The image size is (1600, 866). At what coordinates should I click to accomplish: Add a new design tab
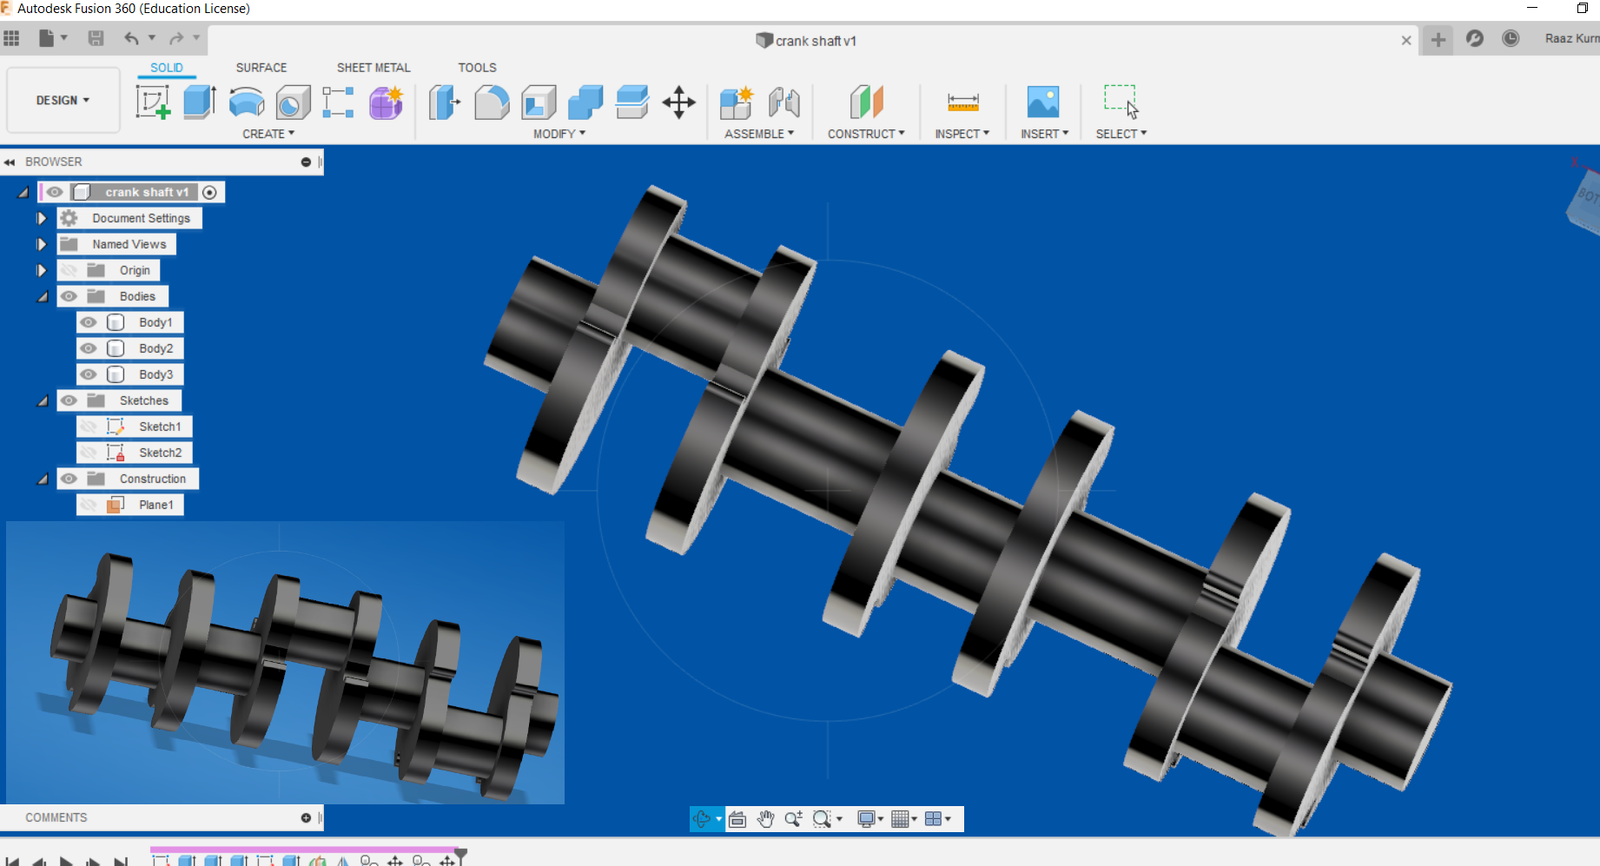tap(1438, 40)
